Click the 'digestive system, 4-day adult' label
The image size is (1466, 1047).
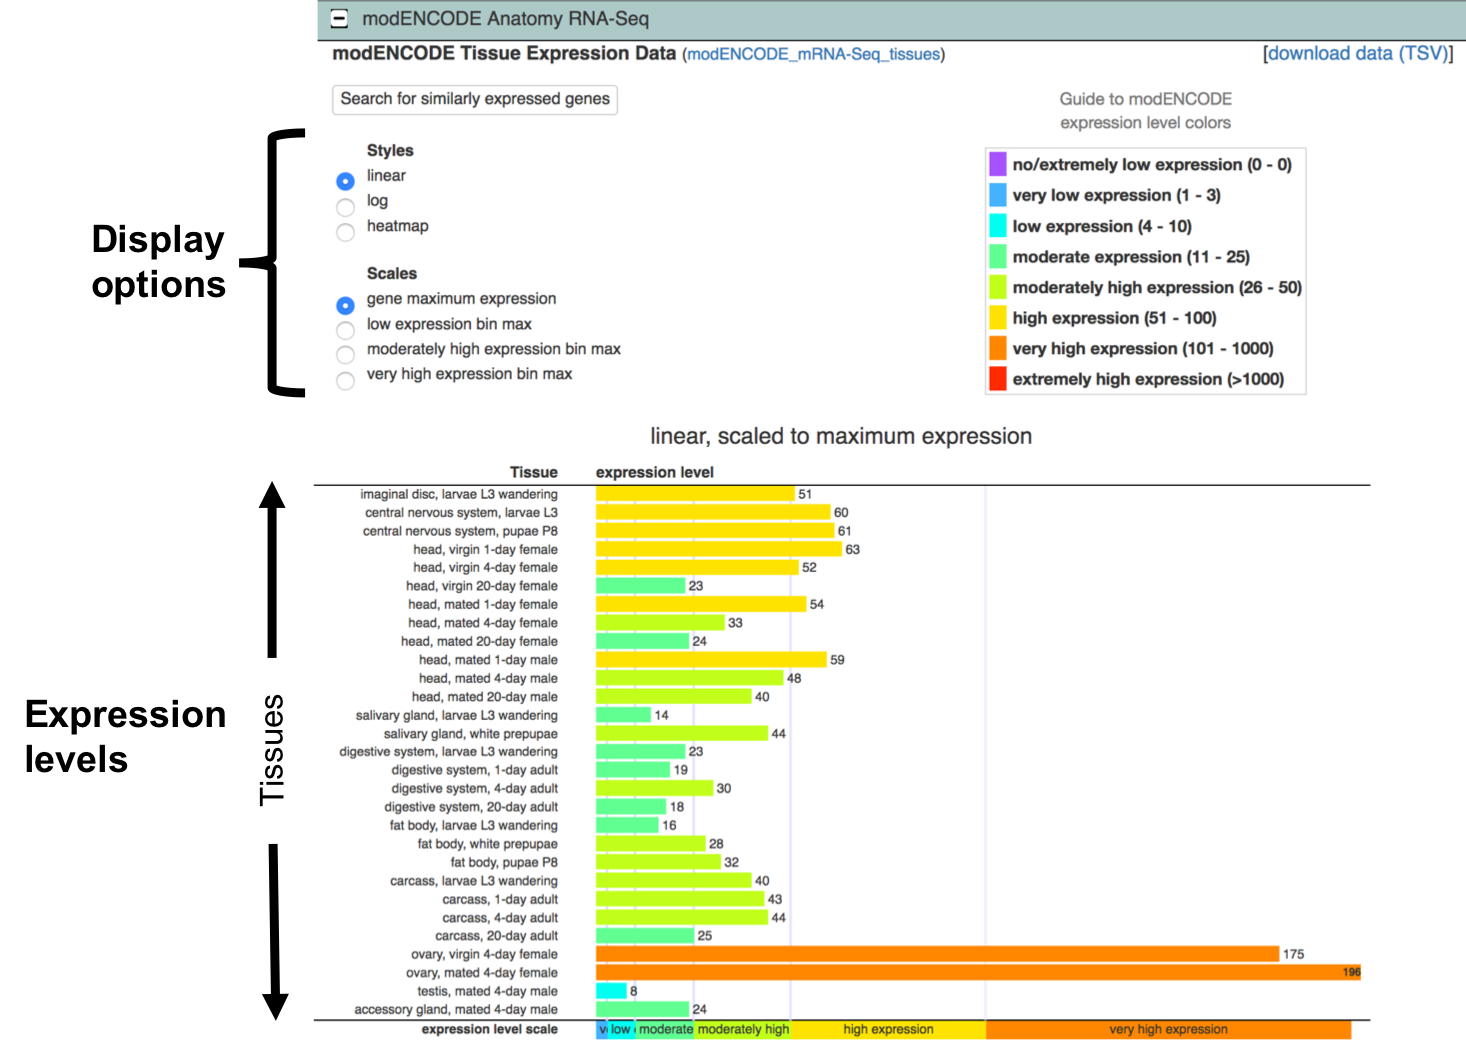(475, 789)
